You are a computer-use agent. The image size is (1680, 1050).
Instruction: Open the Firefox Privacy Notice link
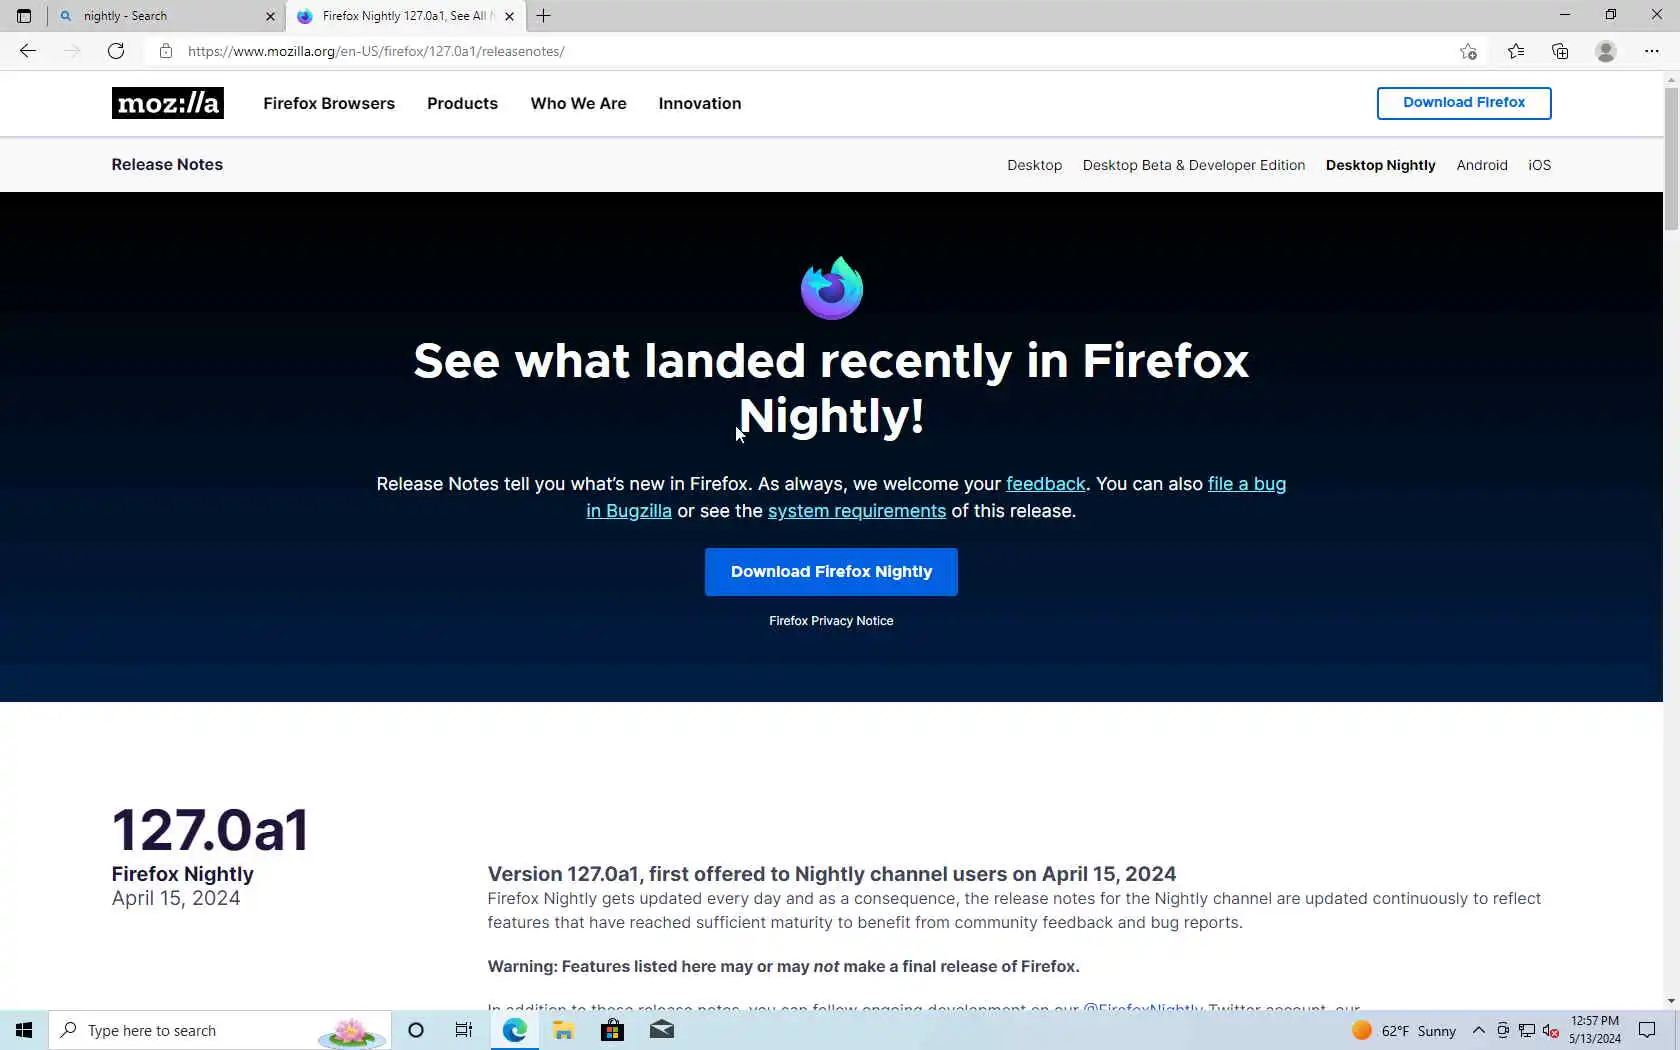831,621
